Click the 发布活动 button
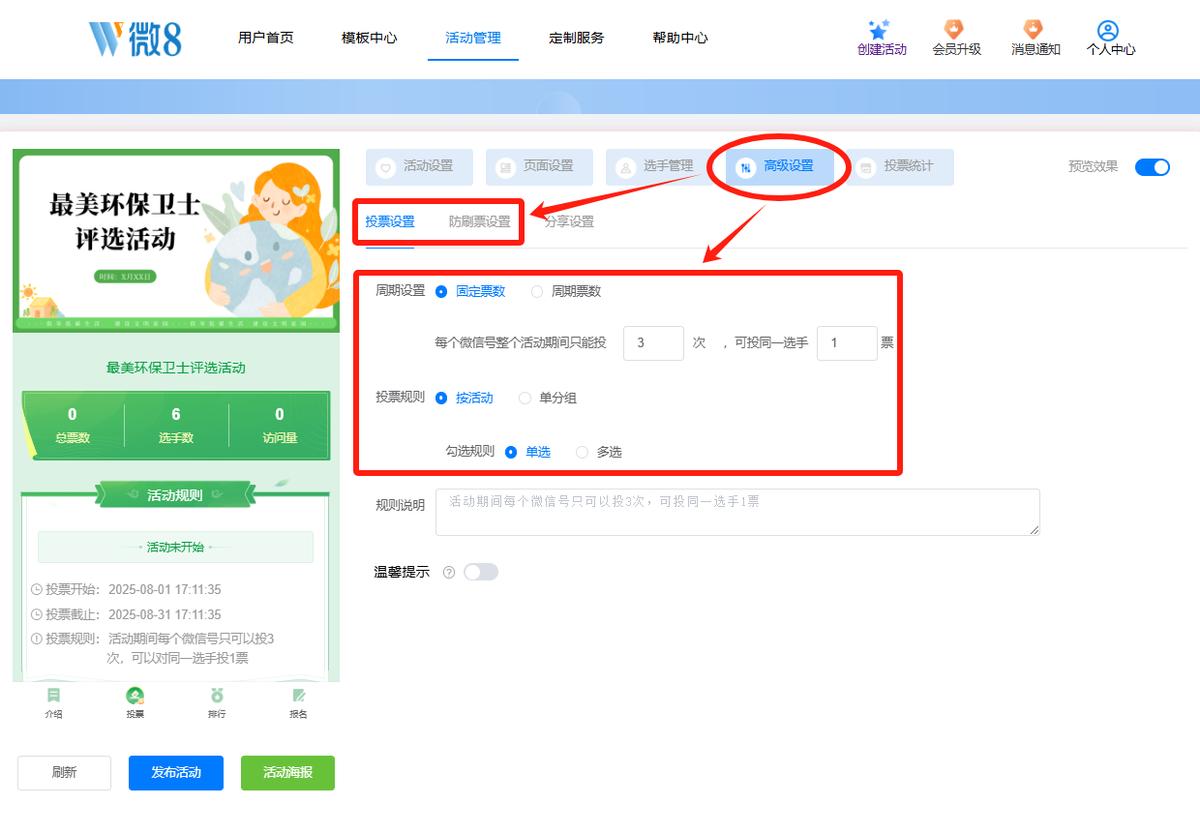Image resolution: width=1200 pixels, height=829 pixels. point(176,773)
